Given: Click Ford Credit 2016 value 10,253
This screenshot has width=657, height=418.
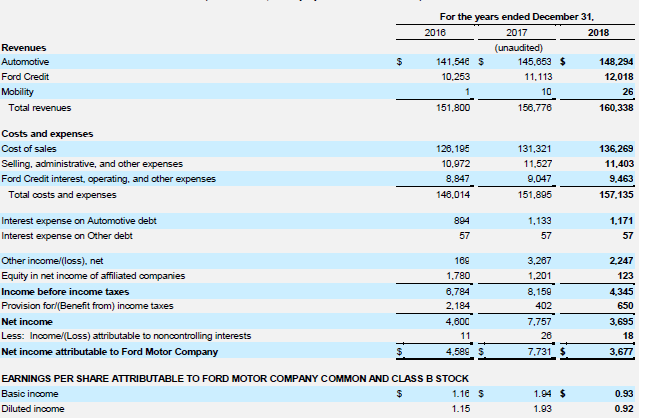Looking at the screenshot, I should click(x=455, y=77).
